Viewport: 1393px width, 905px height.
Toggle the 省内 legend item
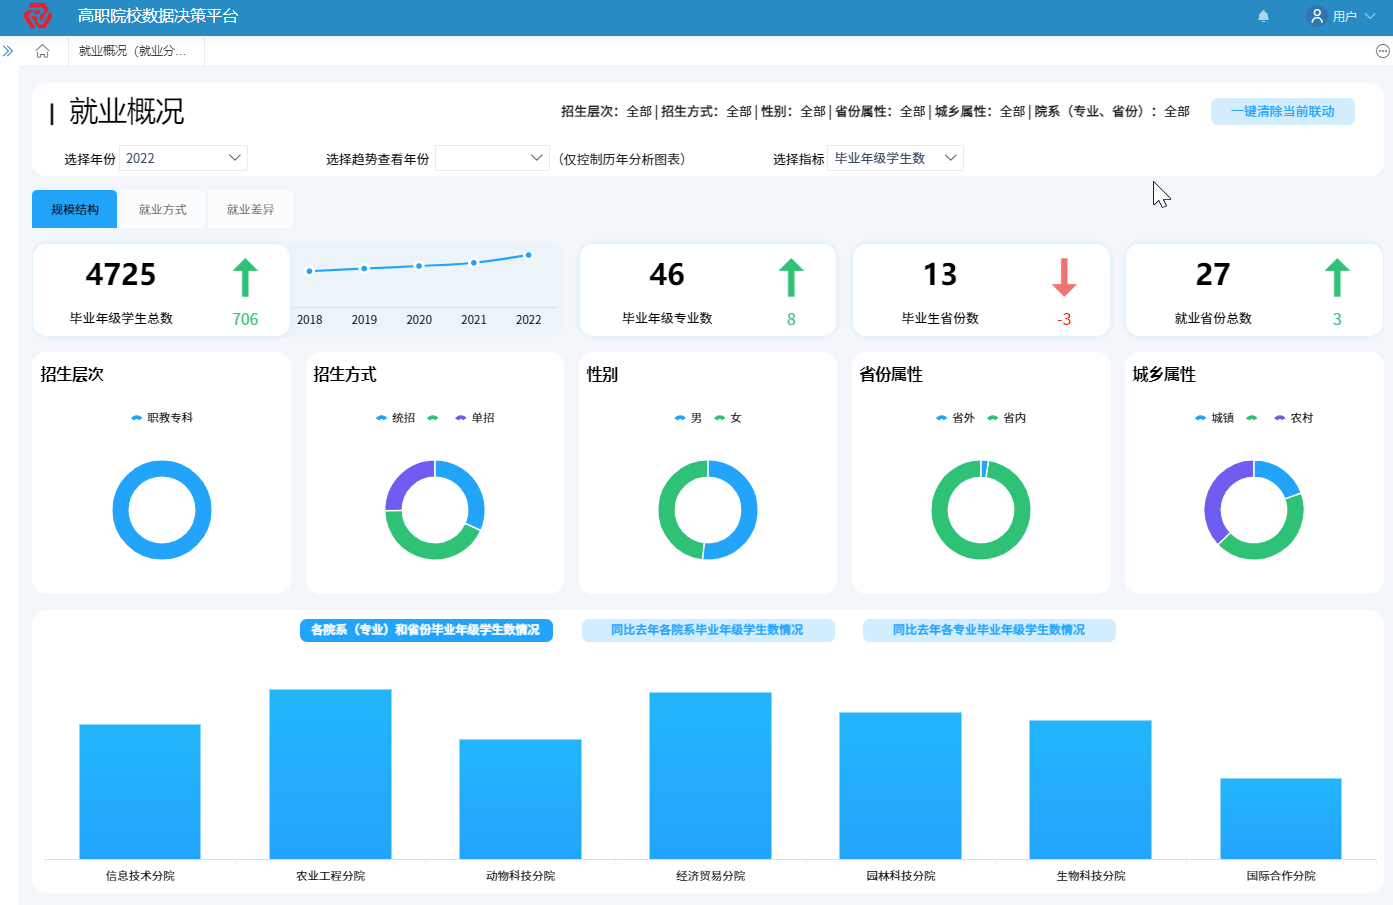point(1006,418)
